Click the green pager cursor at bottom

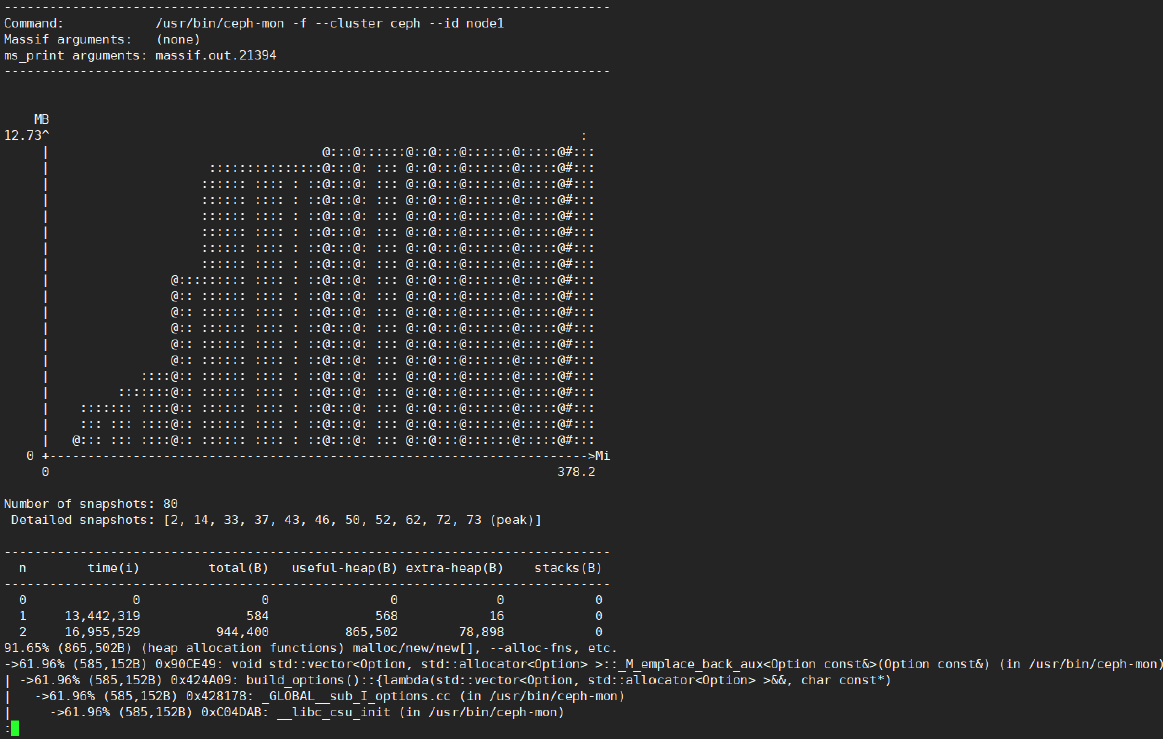(x=15, y=729)
